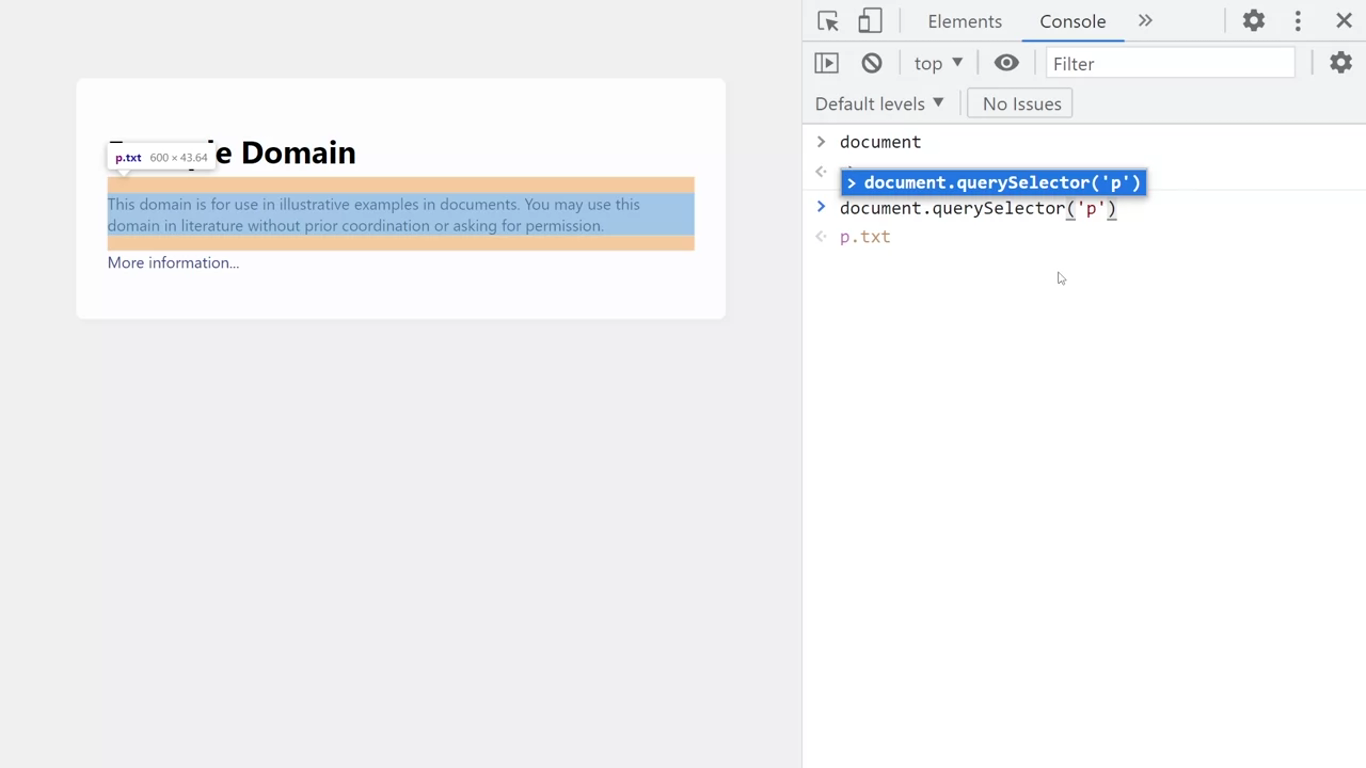Open DevTools settings gear in top bar
This screenshot has height=768, width=1366.
pyautogui.click(x=1253, y=21)
